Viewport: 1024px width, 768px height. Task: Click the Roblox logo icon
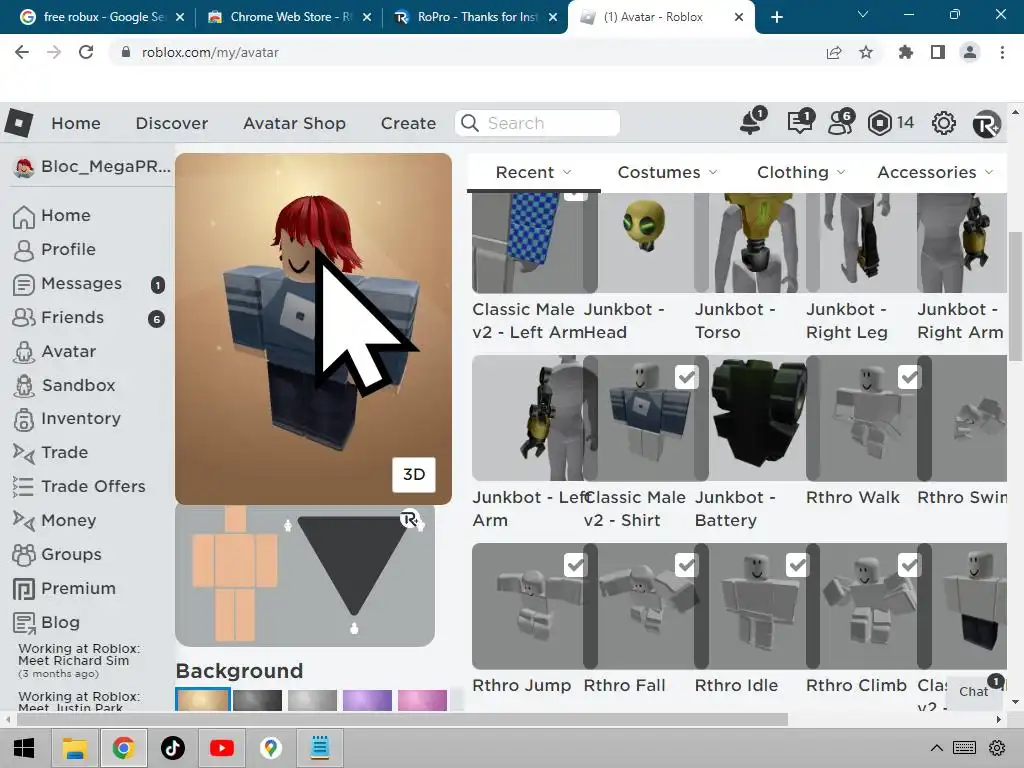(18, 123)
